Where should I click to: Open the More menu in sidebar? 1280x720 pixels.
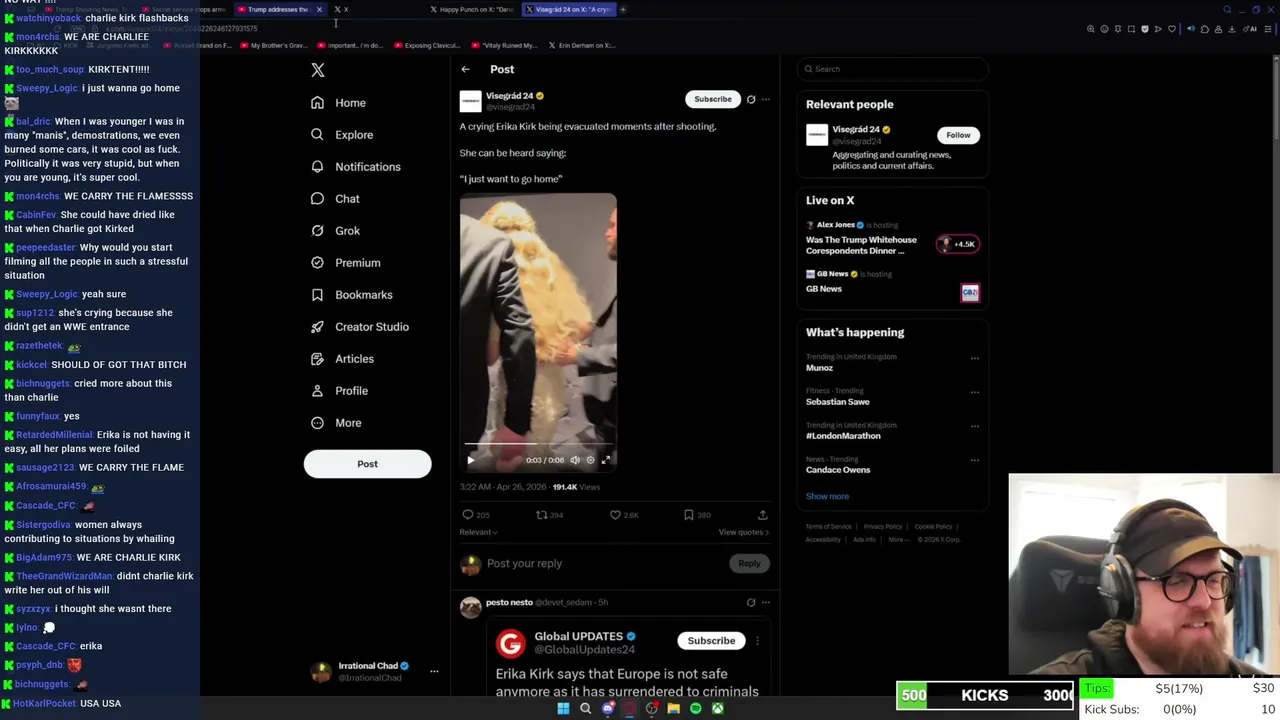tap(335, 423)
